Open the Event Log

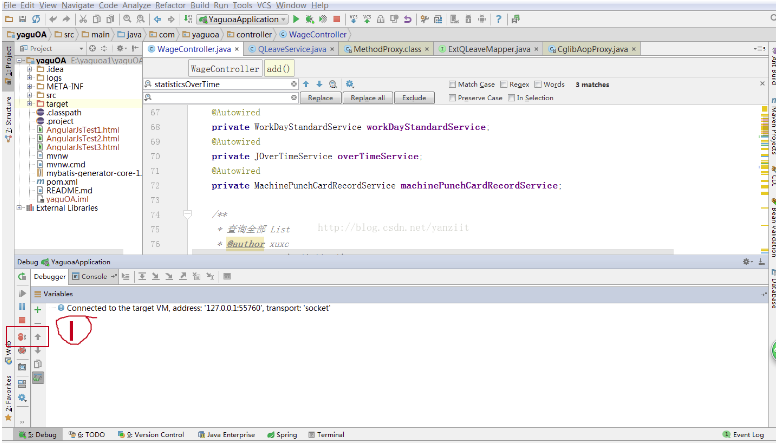pos(743,435)
